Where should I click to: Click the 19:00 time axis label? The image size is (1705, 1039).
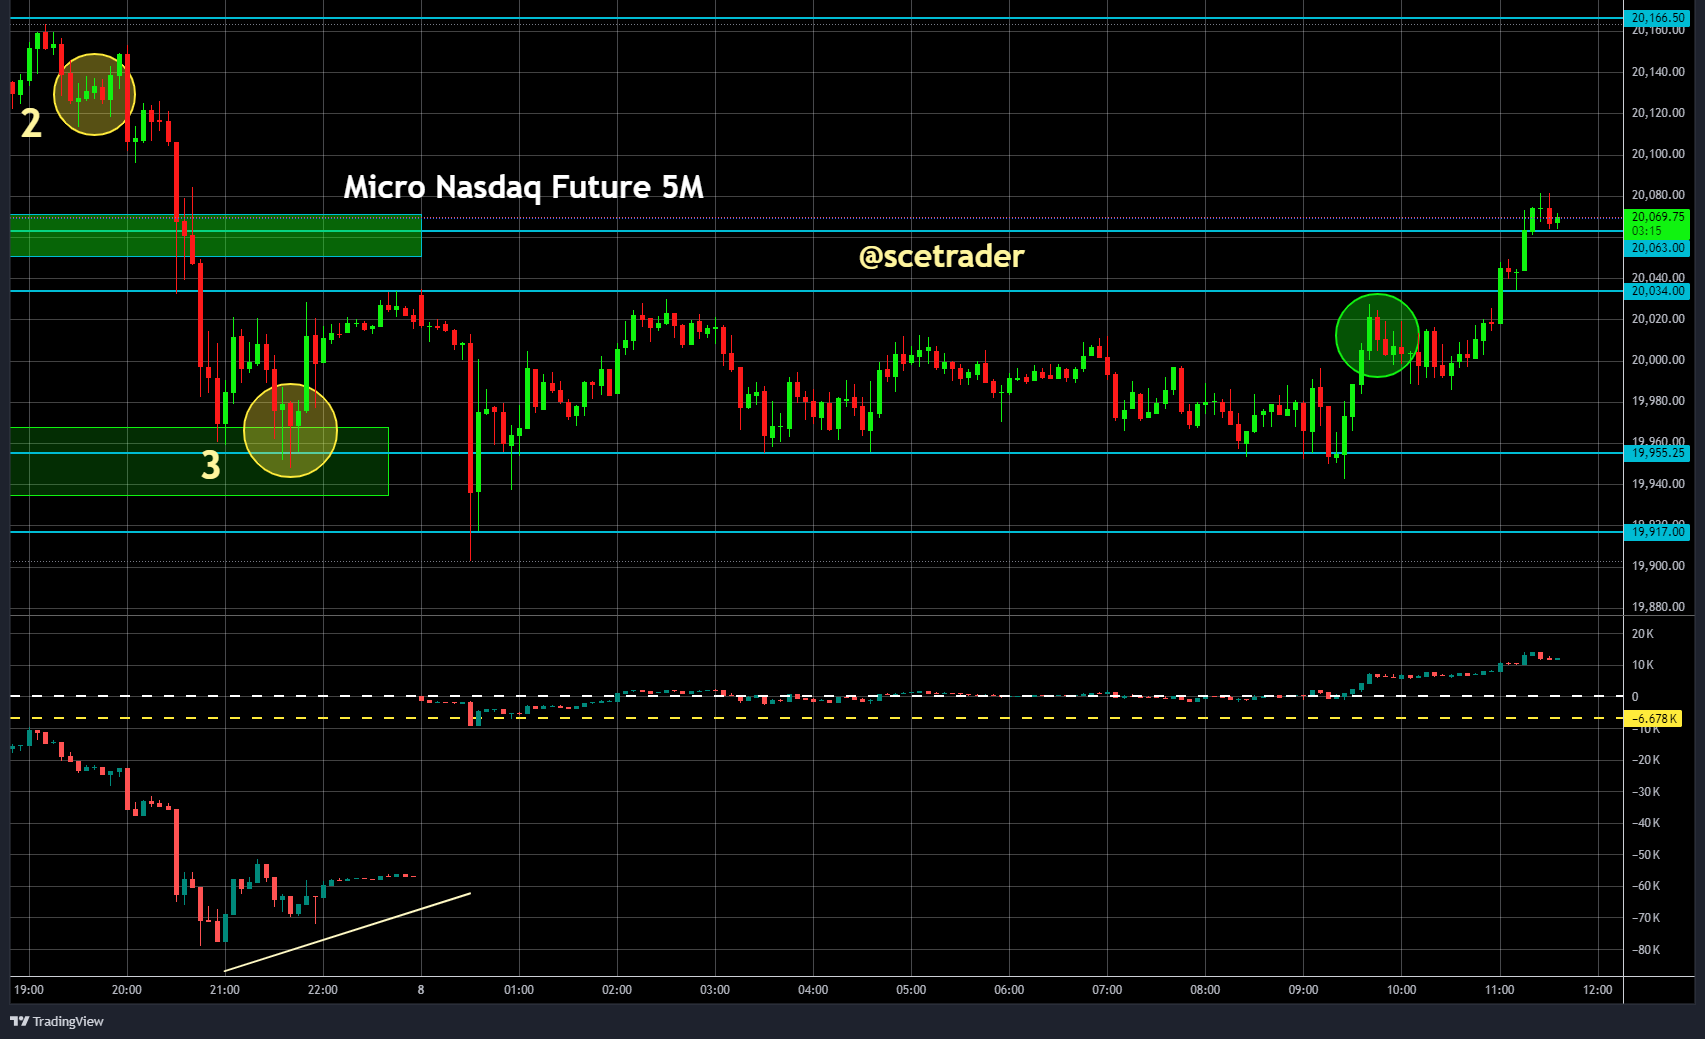pos(29,990)
